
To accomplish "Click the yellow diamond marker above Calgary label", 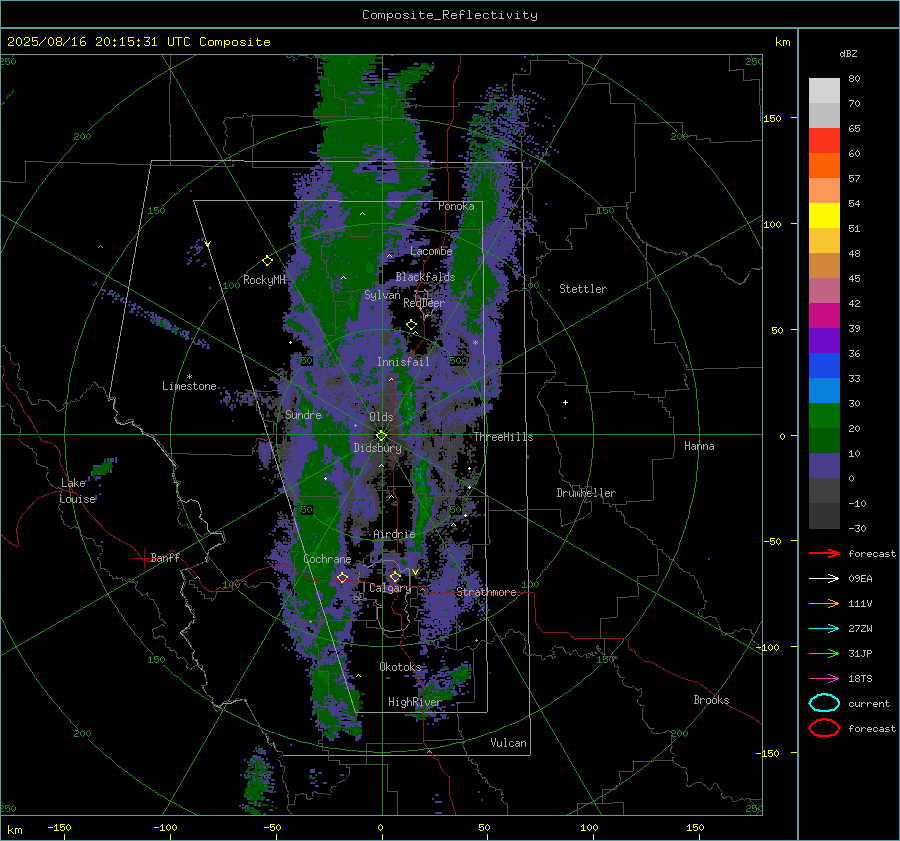I will [395, 576].
